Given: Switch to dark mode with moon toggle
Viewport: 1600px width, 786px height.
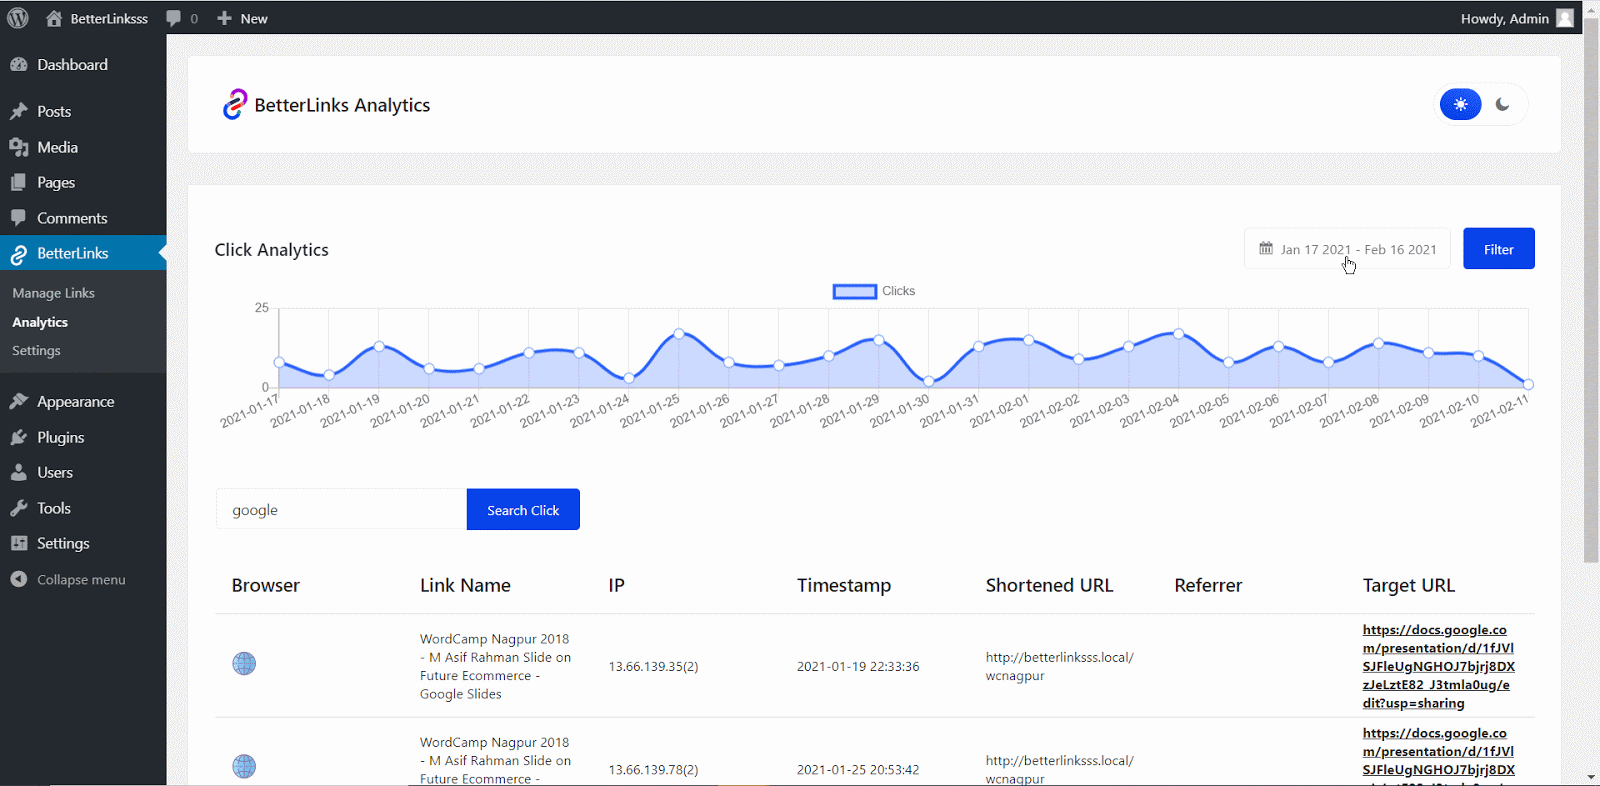Looking at the screenshot, I should 1502,104.
